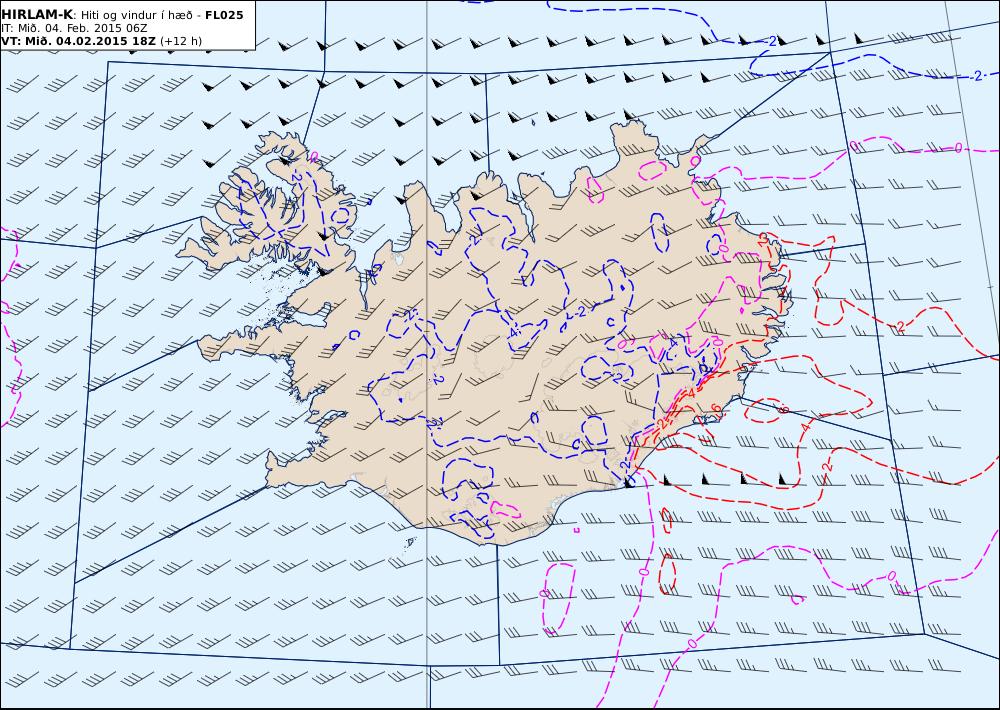1000x710 pixels.
Task: Click the 'Hiti og vindur í hæð' title text
Action: tap(135, 15)
